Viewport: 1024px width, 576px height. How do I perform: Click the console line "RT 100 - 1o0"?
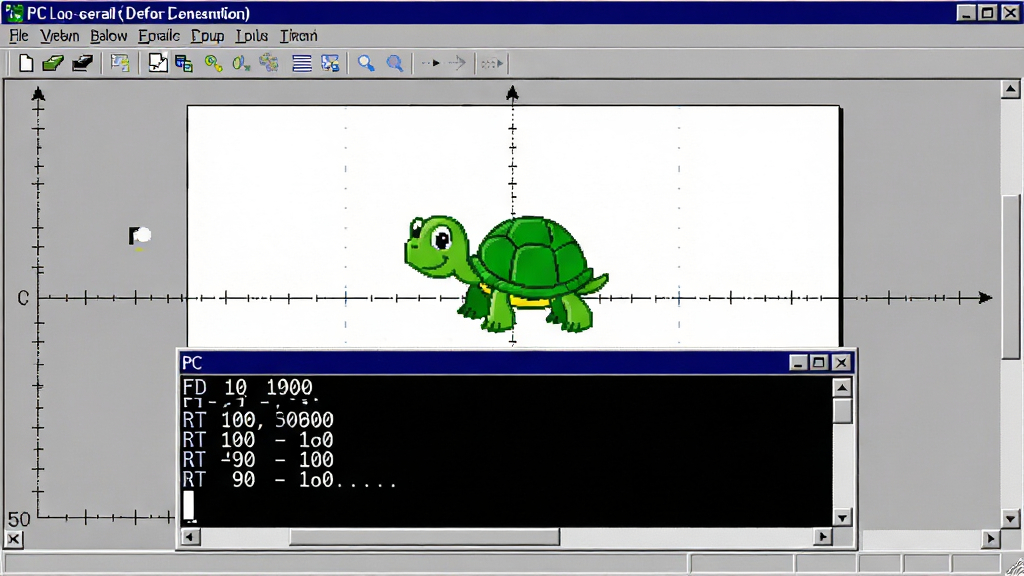click(x=258, y=440)
